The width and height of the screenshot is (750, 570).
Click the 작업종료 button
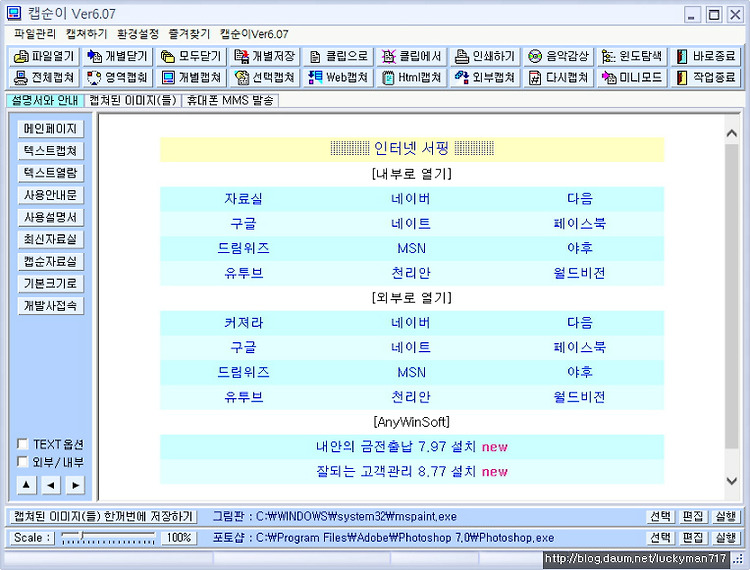point(706,77)
